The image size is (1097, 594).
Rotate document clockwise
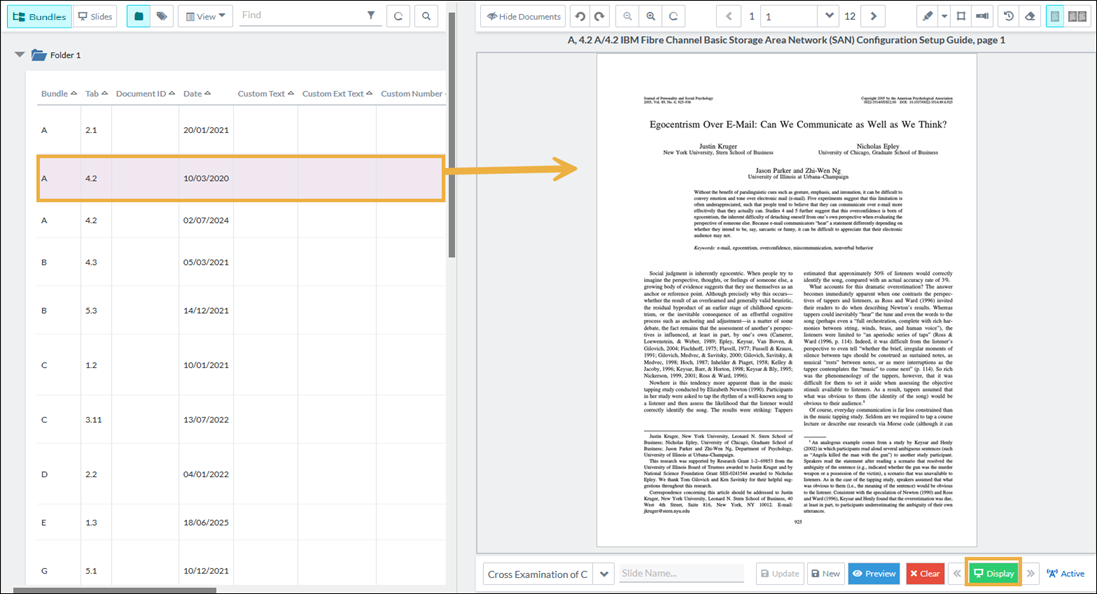point(600,16)
